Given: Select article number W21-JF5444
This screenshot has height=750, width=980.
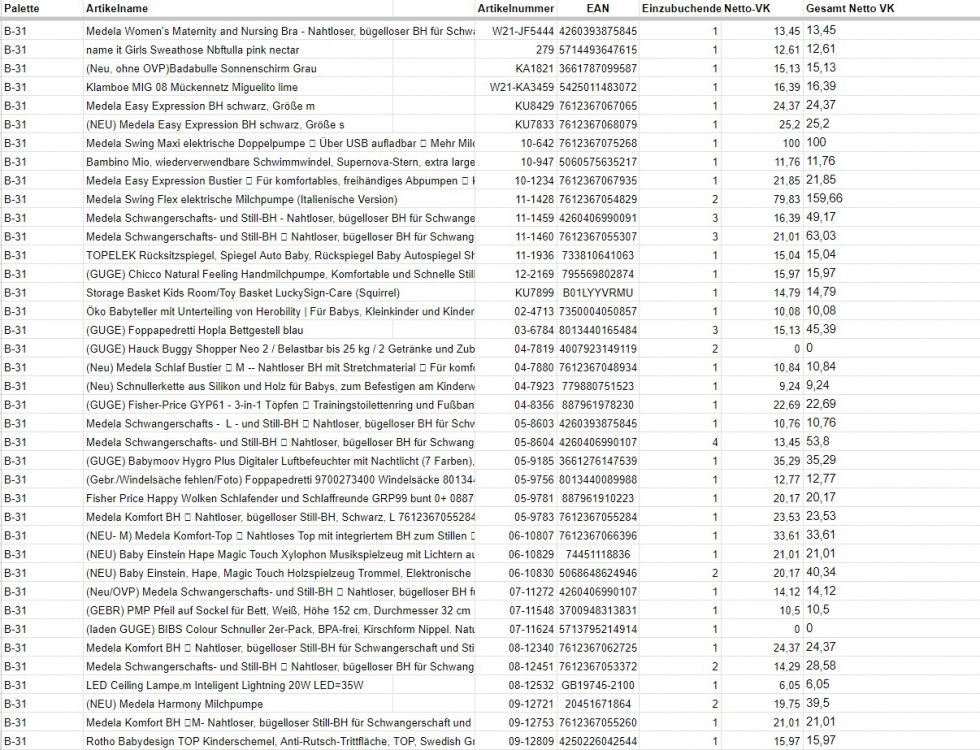Looking at the screenshot, I should [522, 31].
